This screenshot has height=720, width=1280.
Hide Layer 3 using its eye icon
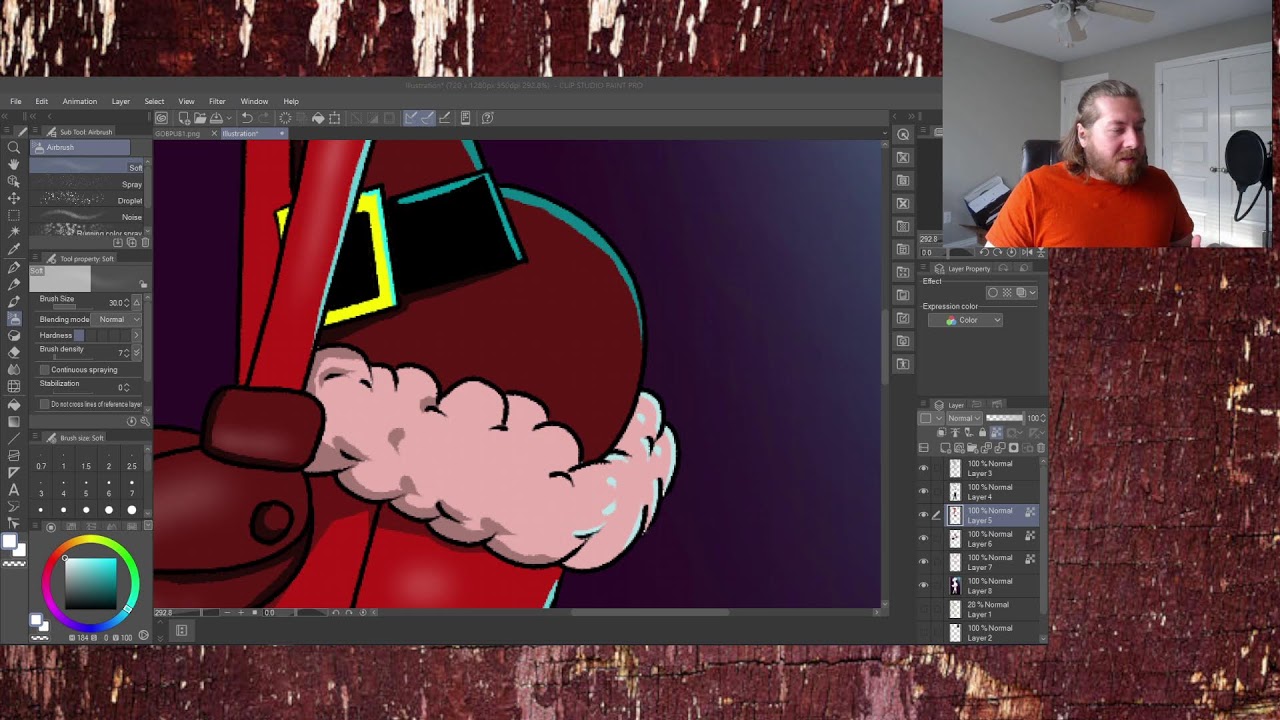click(x=923, y=468)
